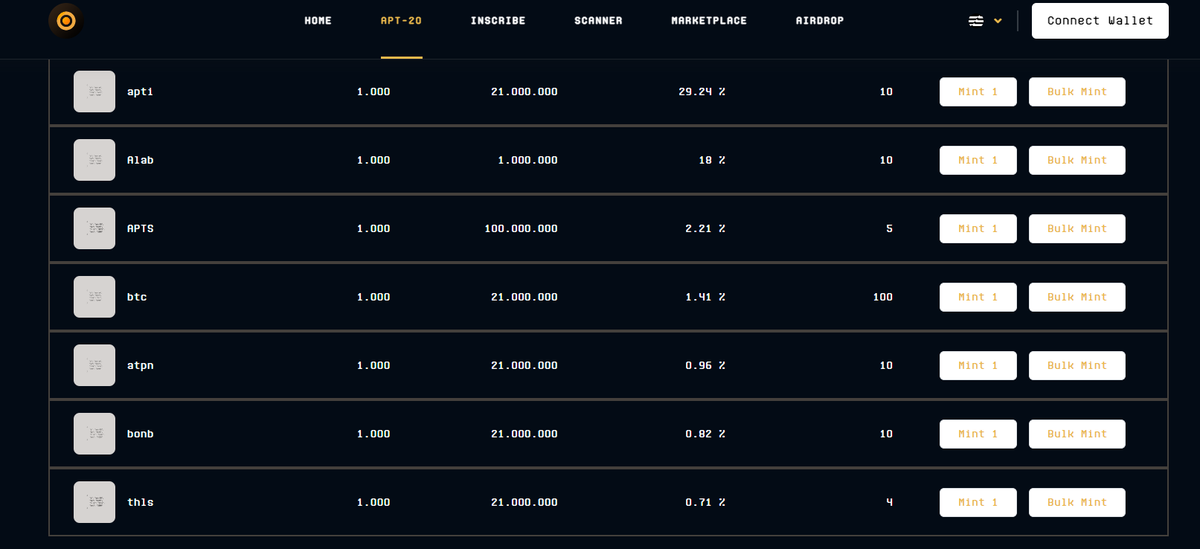This screenshot has height=549, width=1200.
Task: Go to the HOME page
Action: pyautogui.click(x=318, y=21)
